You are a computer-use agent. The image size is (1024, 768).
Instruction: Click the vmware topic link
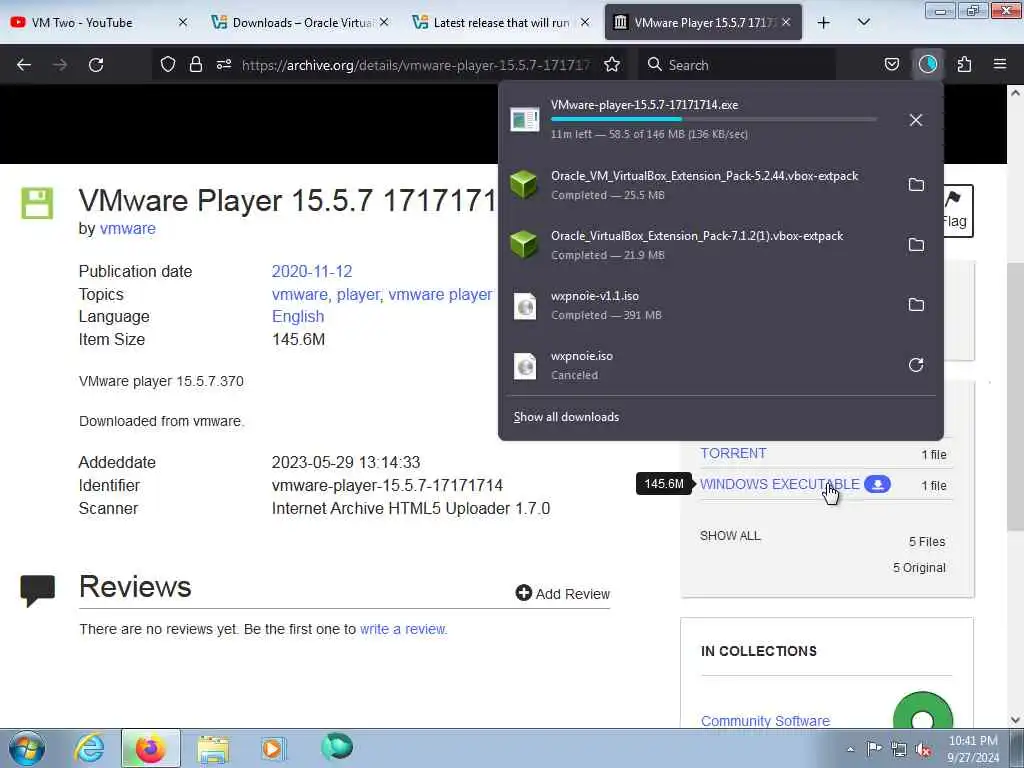click(300, 295)
